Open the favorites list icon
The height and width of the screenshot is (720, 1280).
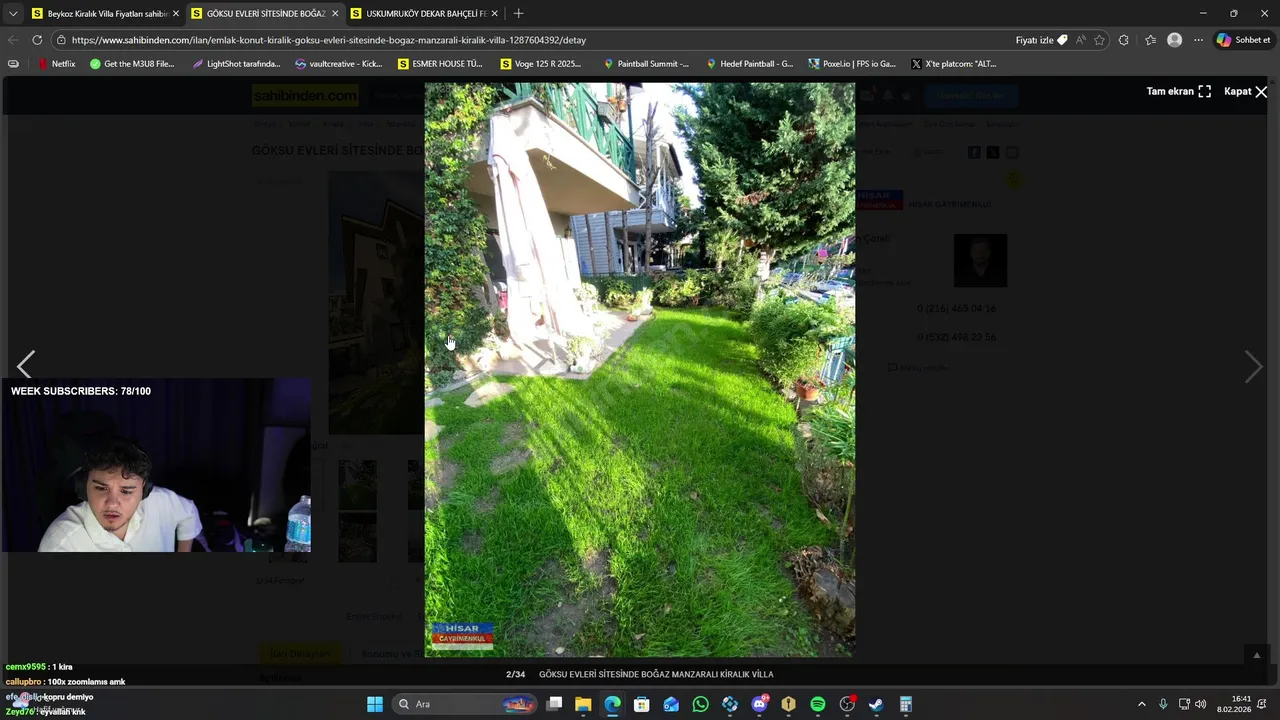(x=1150, y=40)
